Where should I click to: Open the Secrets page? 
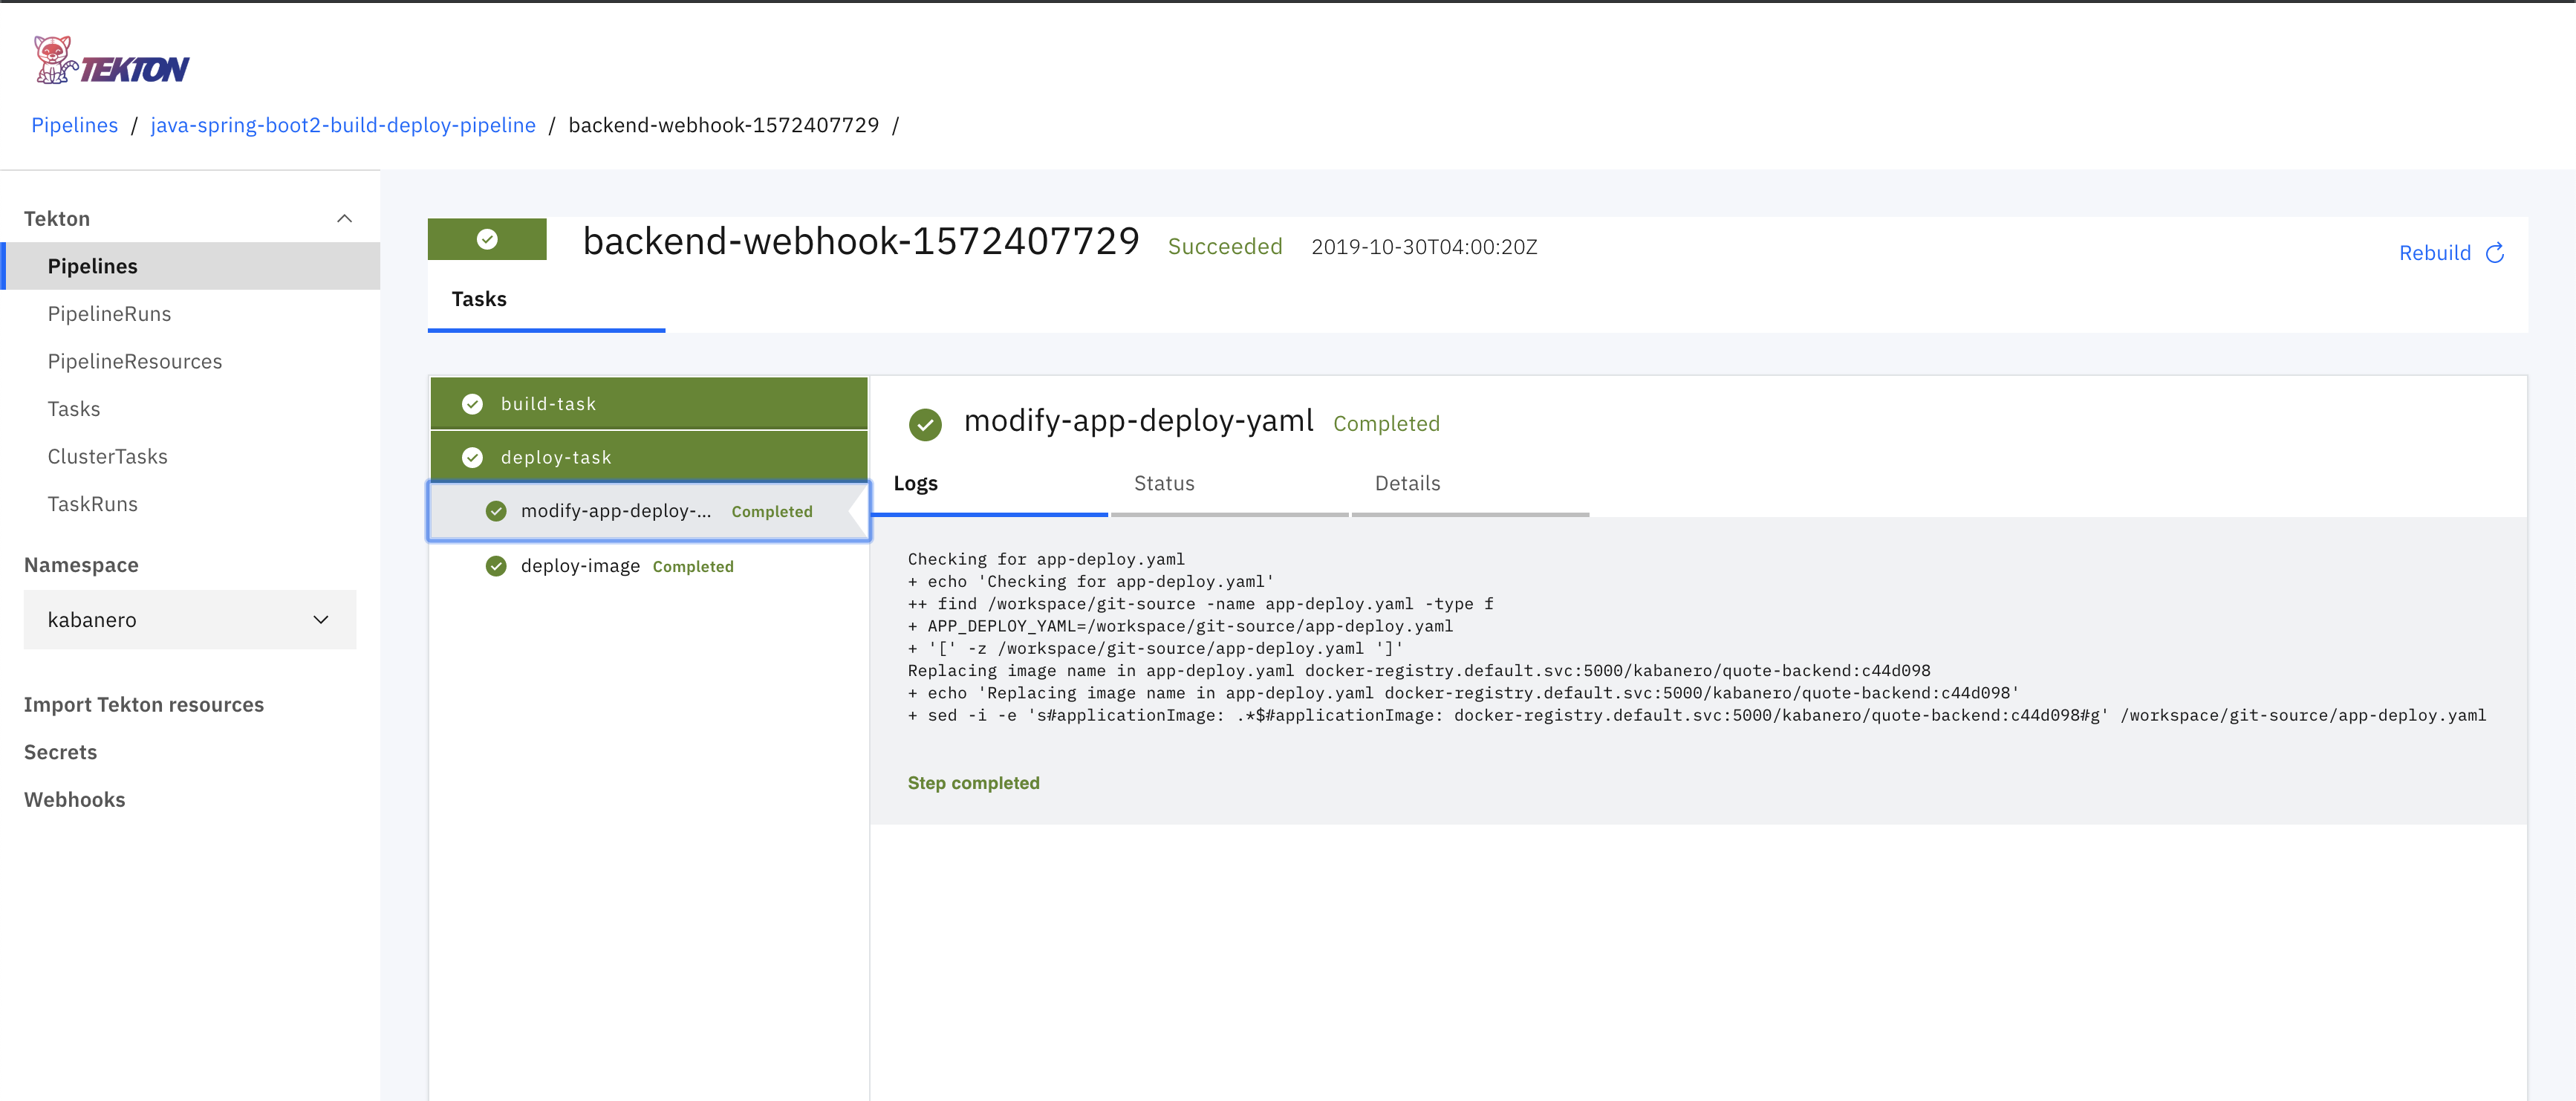[x=60, y=752]
